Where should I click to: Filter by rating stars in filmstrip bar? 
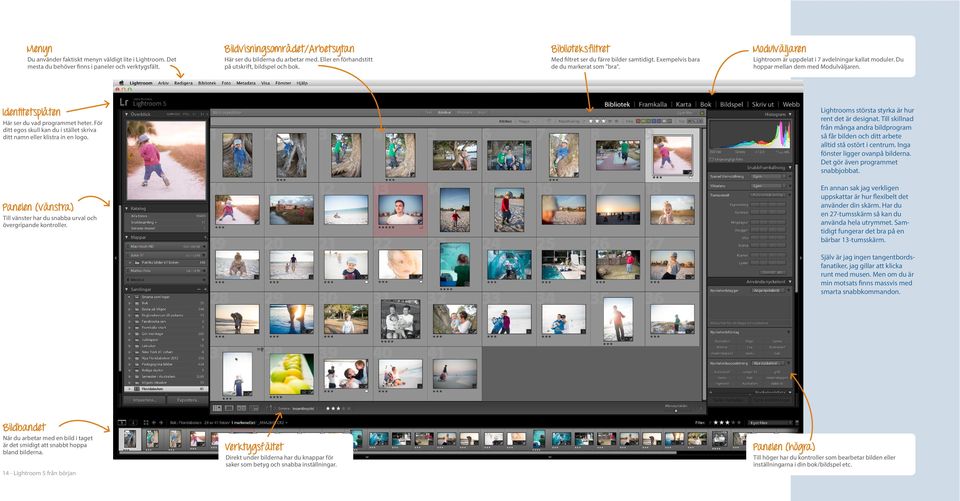click(726, 423)
